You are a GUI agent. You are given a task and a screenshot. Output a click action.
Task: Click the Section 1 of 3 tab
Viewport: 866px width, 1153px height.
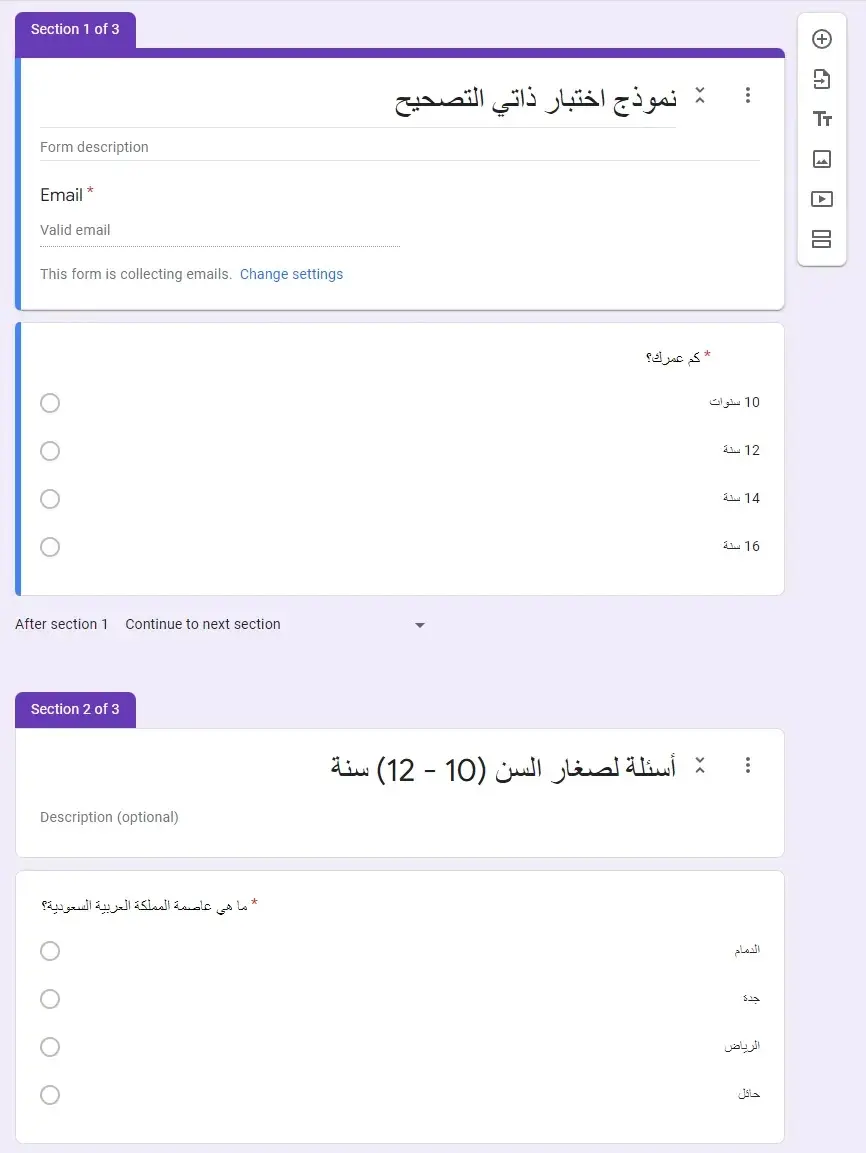(75, 29)
